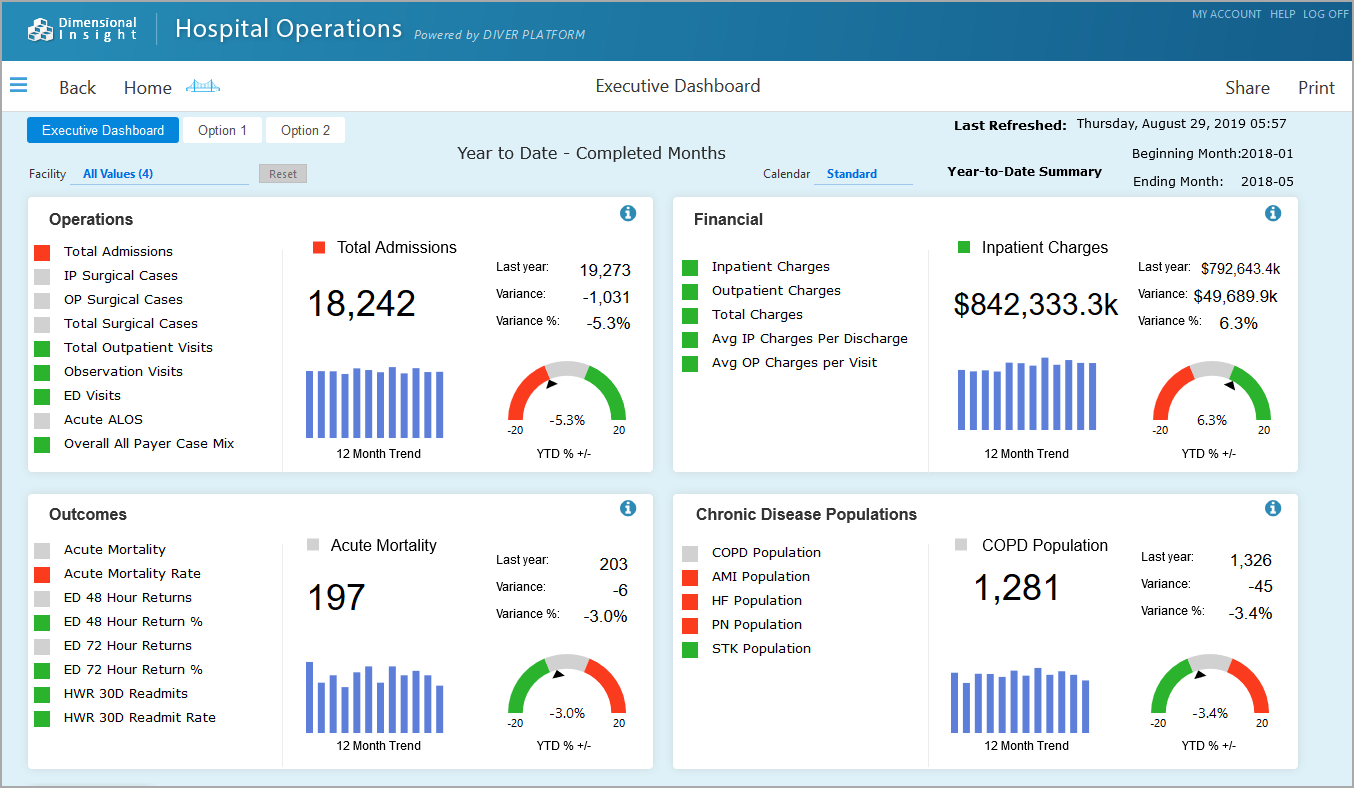Open the Financial panel info icon
The height and width of the screenshot is (788, 1354).
(x=1273, y=213)
